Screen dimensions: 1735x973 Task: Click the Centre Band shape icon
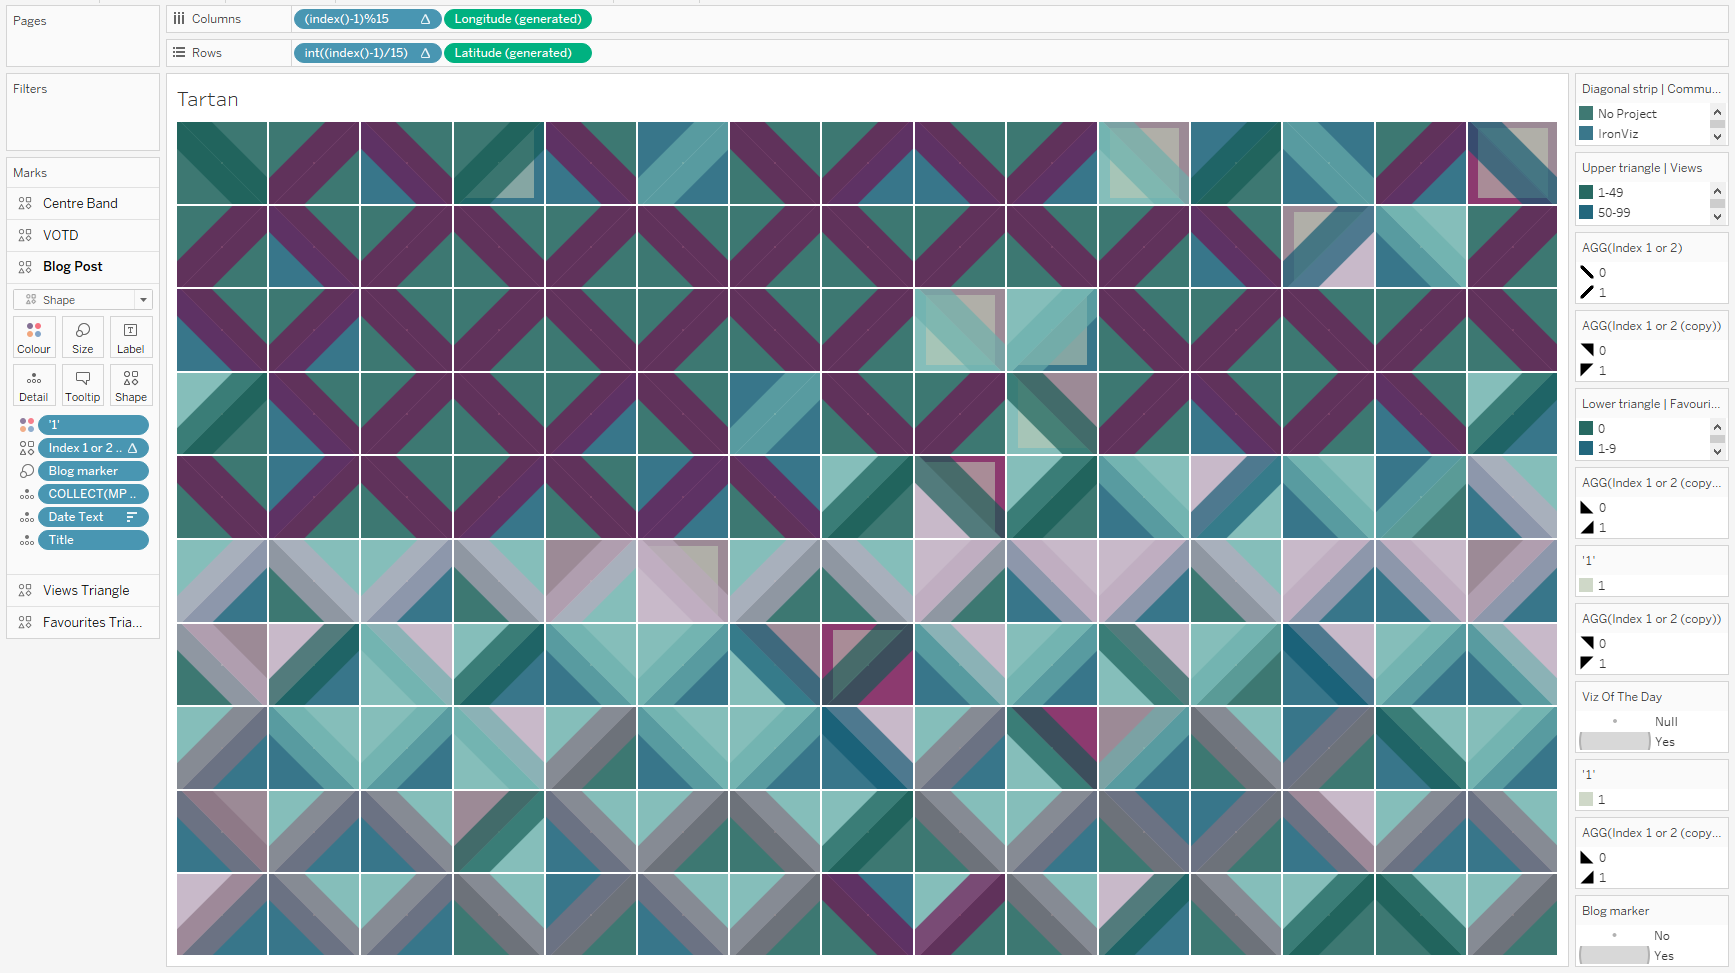[x=25, y=203]
